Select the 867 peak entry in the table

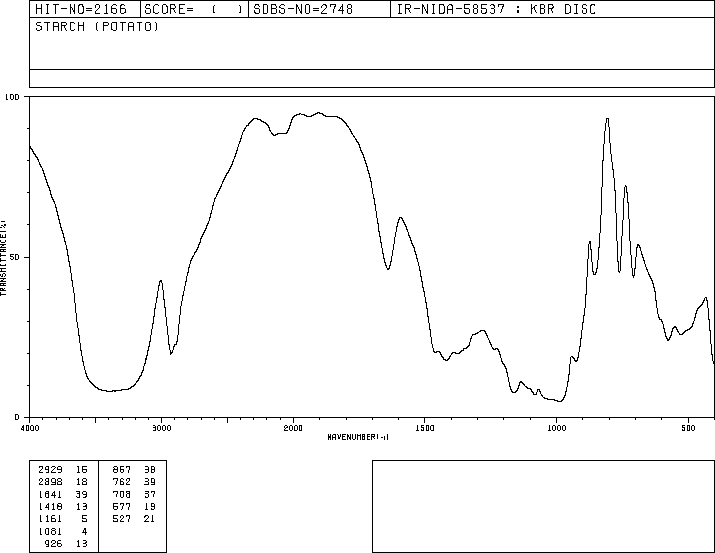[x=122, y=469]
